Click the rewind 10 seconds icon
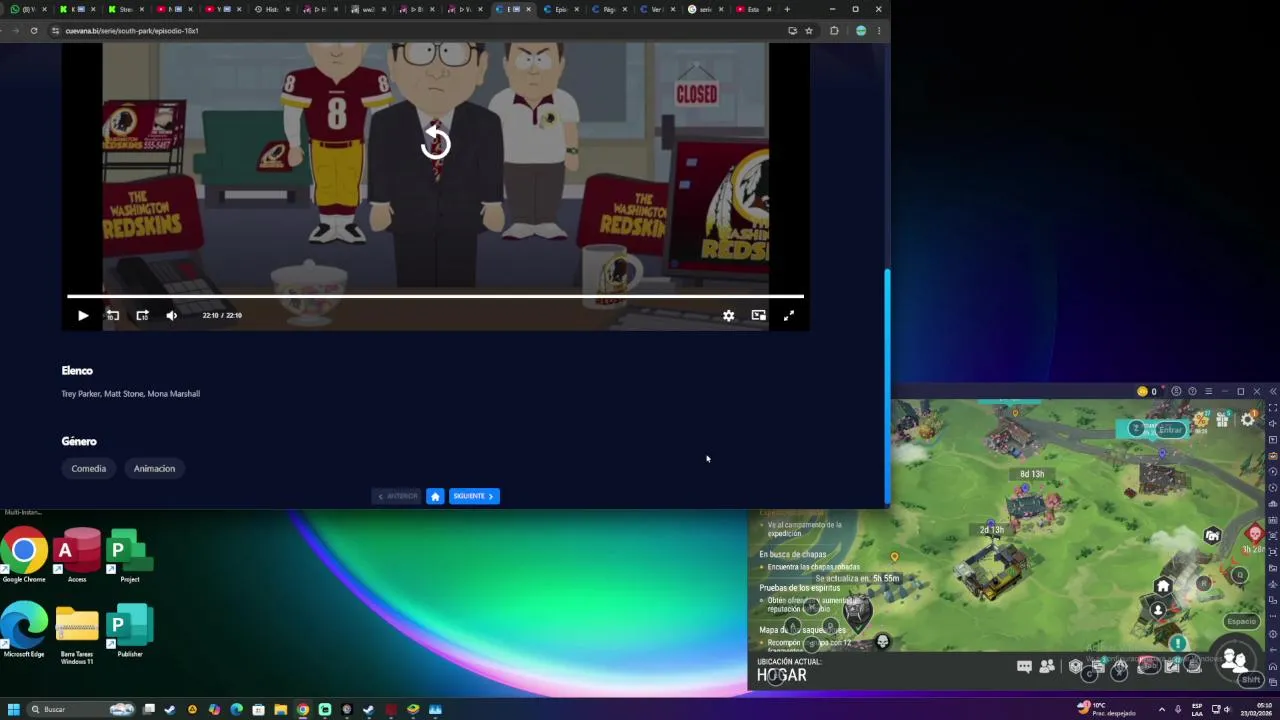This screenshot has height=720, width=1280. pyautogui.click(x=112, y=316)
